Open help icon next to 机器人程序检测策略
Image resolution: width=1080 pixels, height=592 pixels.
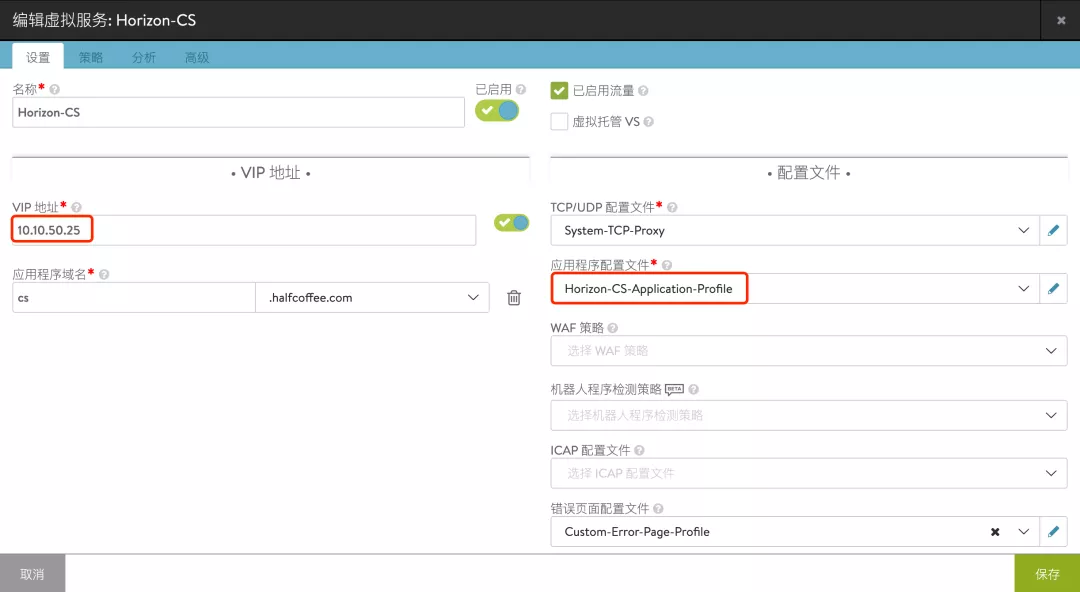pyautogui.click(x=694, y=389)
